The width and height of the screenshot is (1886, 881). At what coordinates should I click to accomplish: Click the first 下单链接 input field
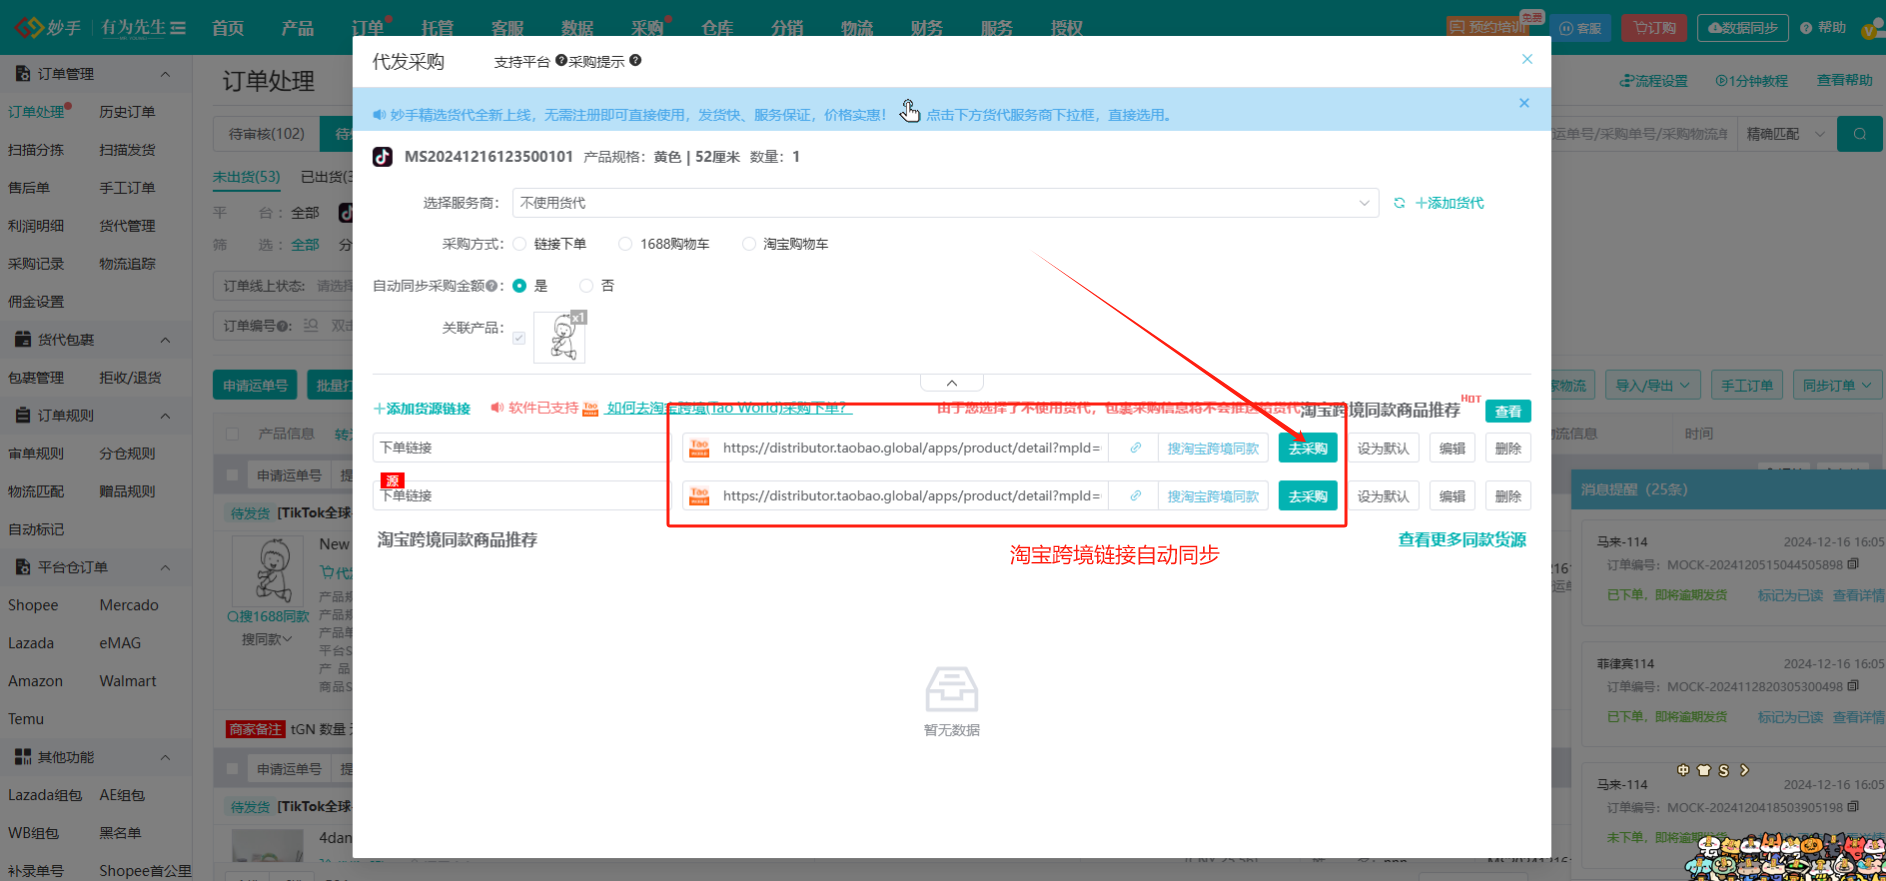519,448
